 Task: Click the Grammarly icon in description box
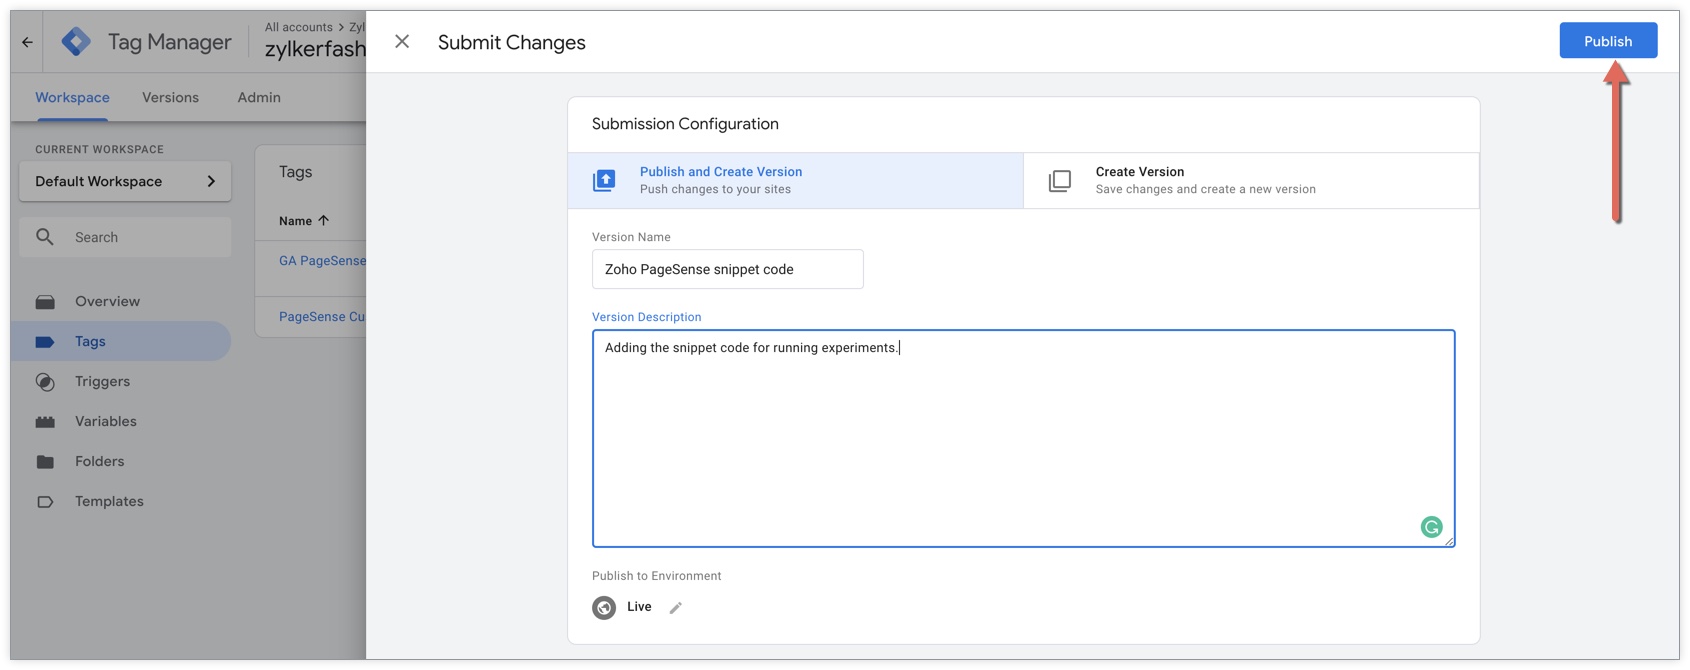(1431, 527)
